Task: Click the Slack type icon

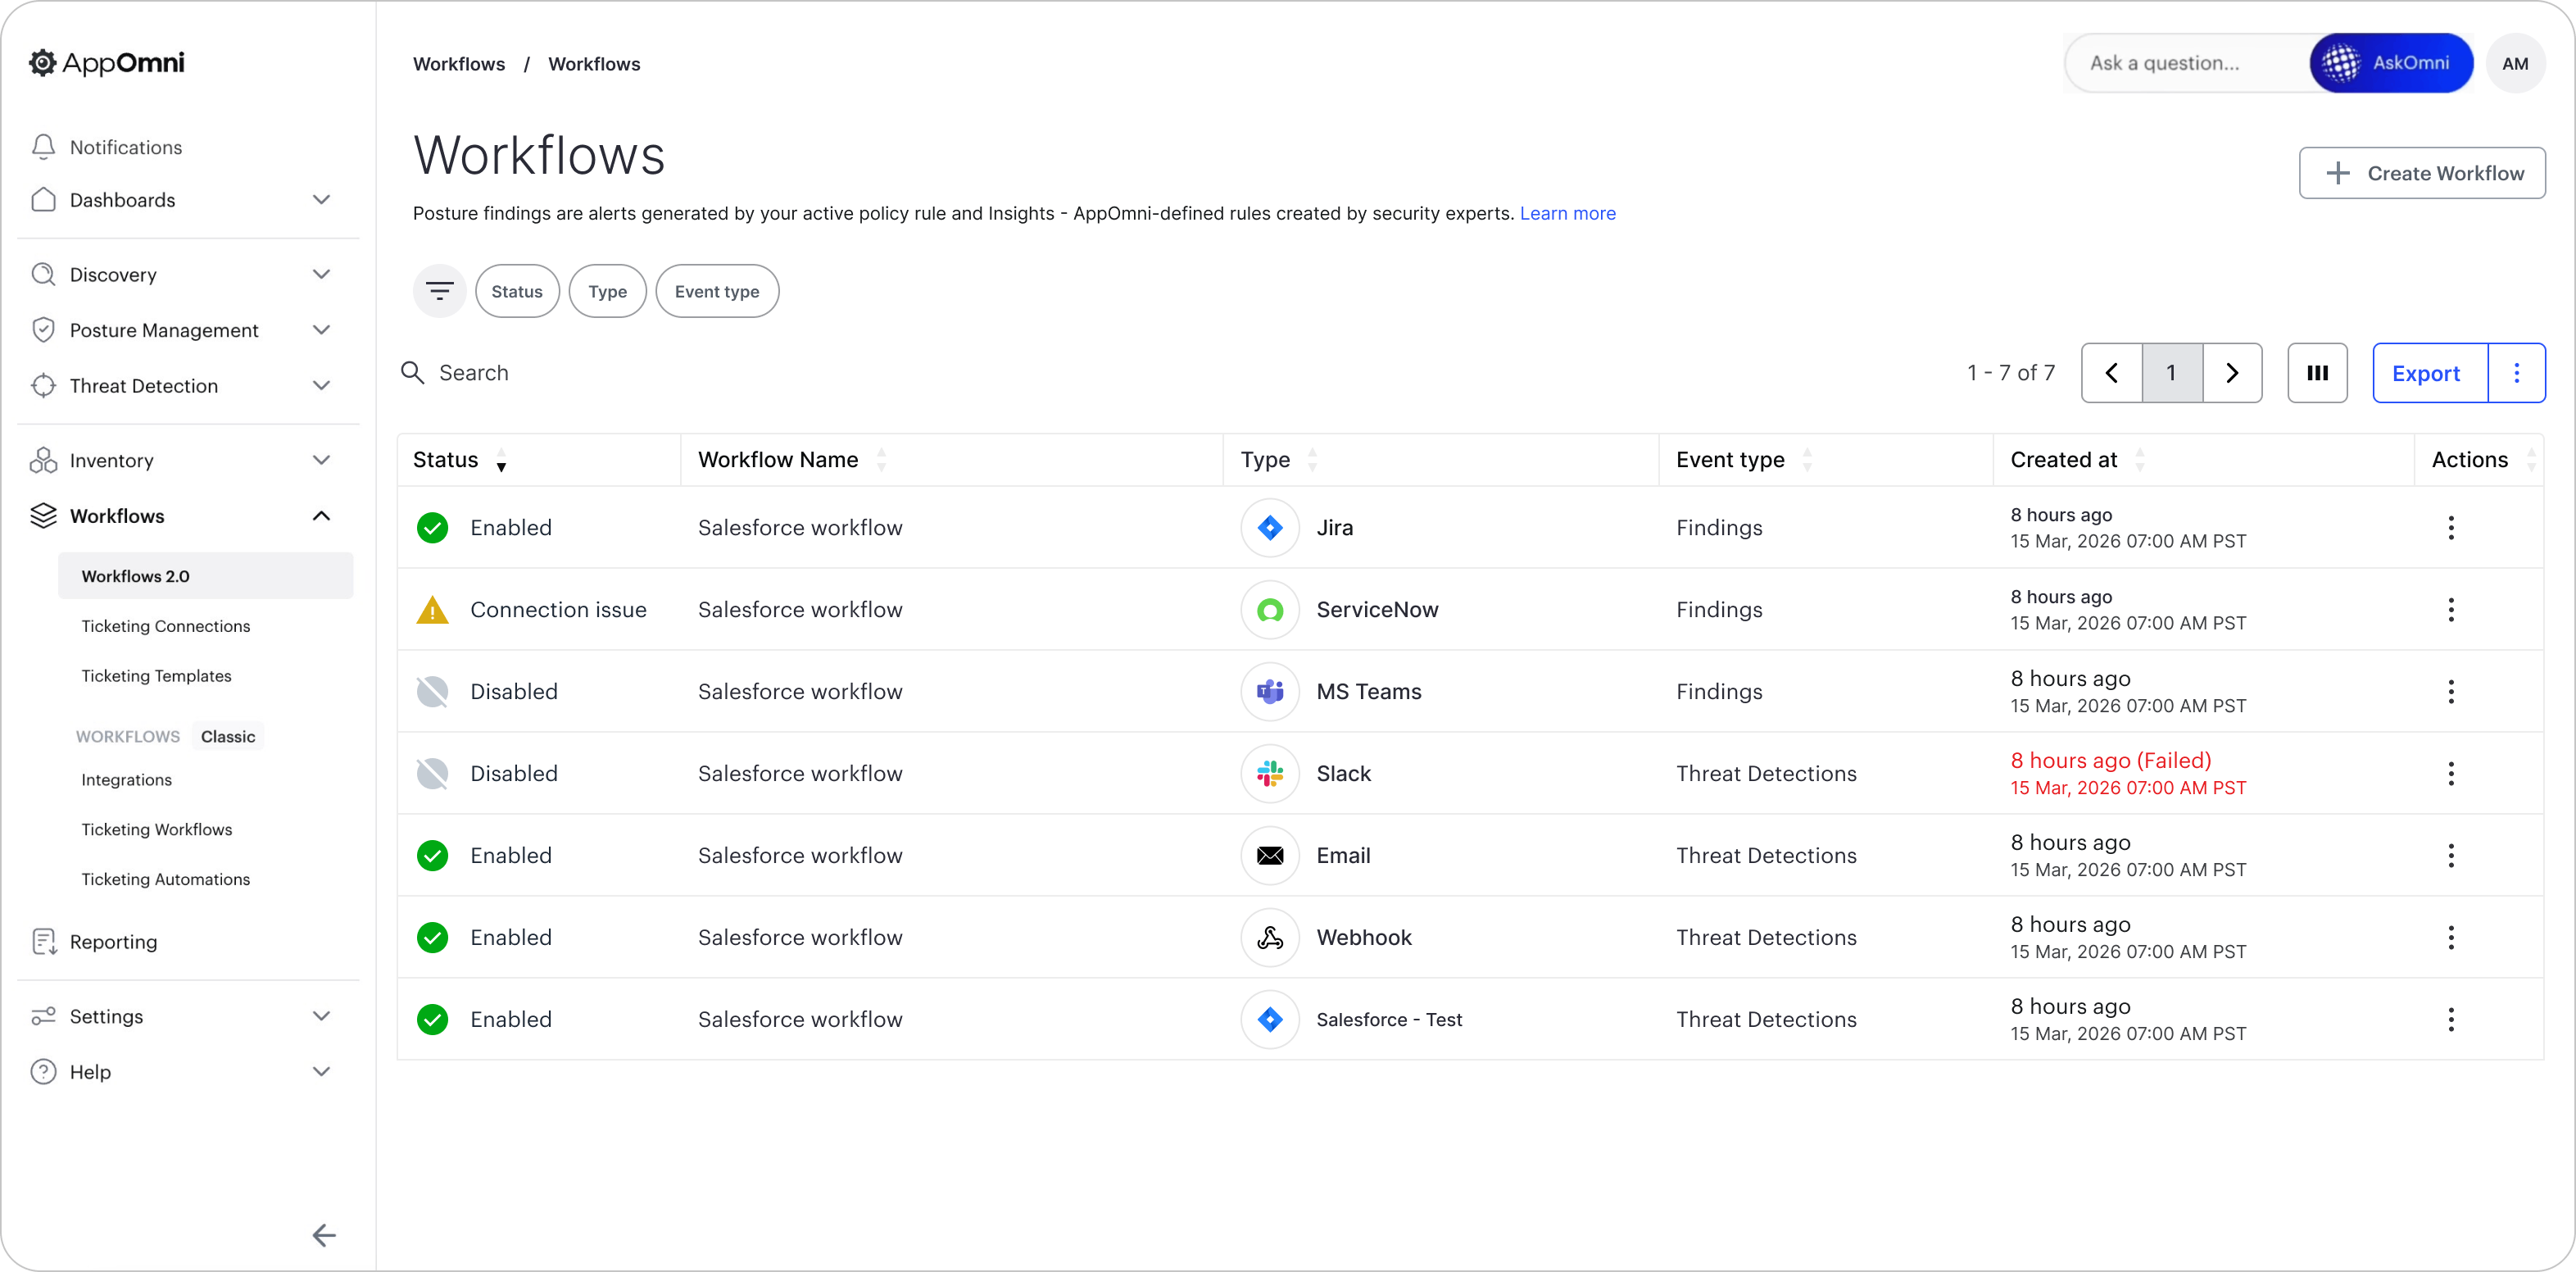Action: 1269,773
